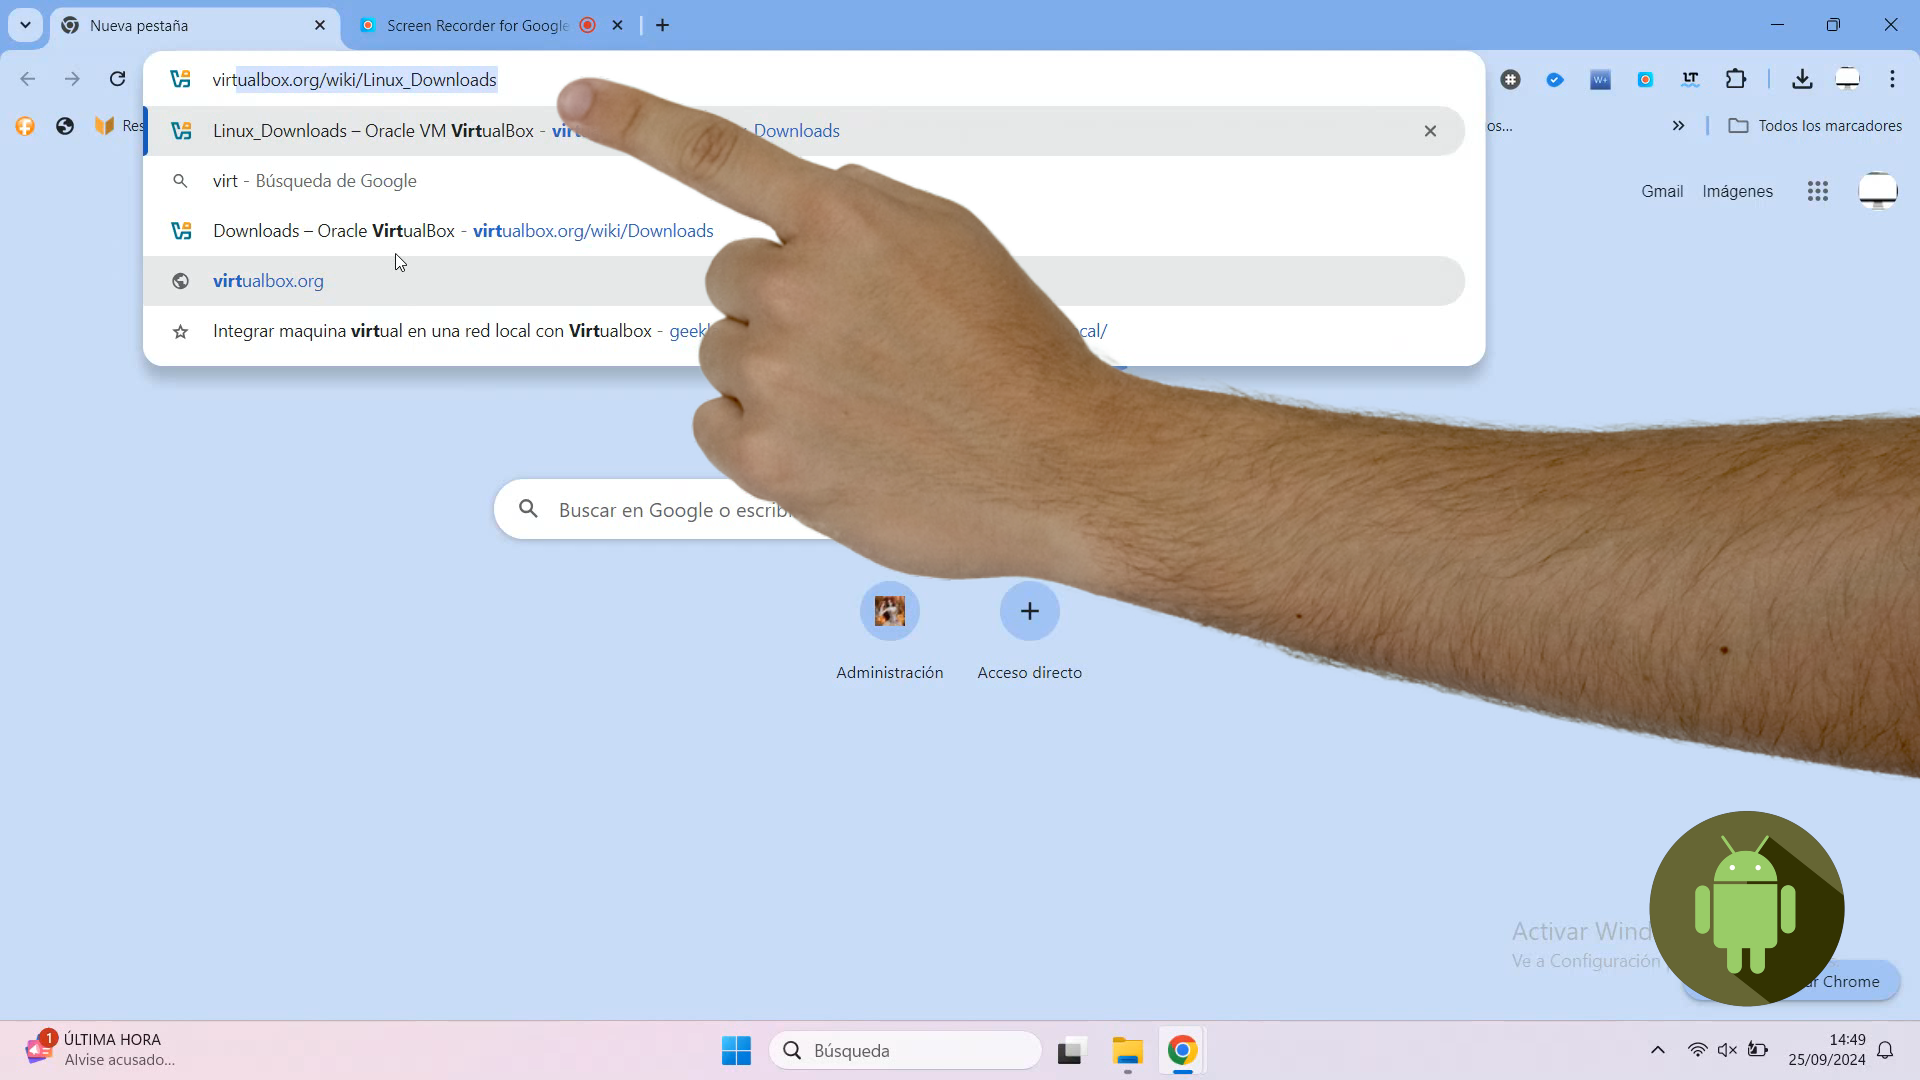The height and width of the screenshot is (1080, 1920).
Task: Click the address bar URL text
Action: (x=354, y=79)
